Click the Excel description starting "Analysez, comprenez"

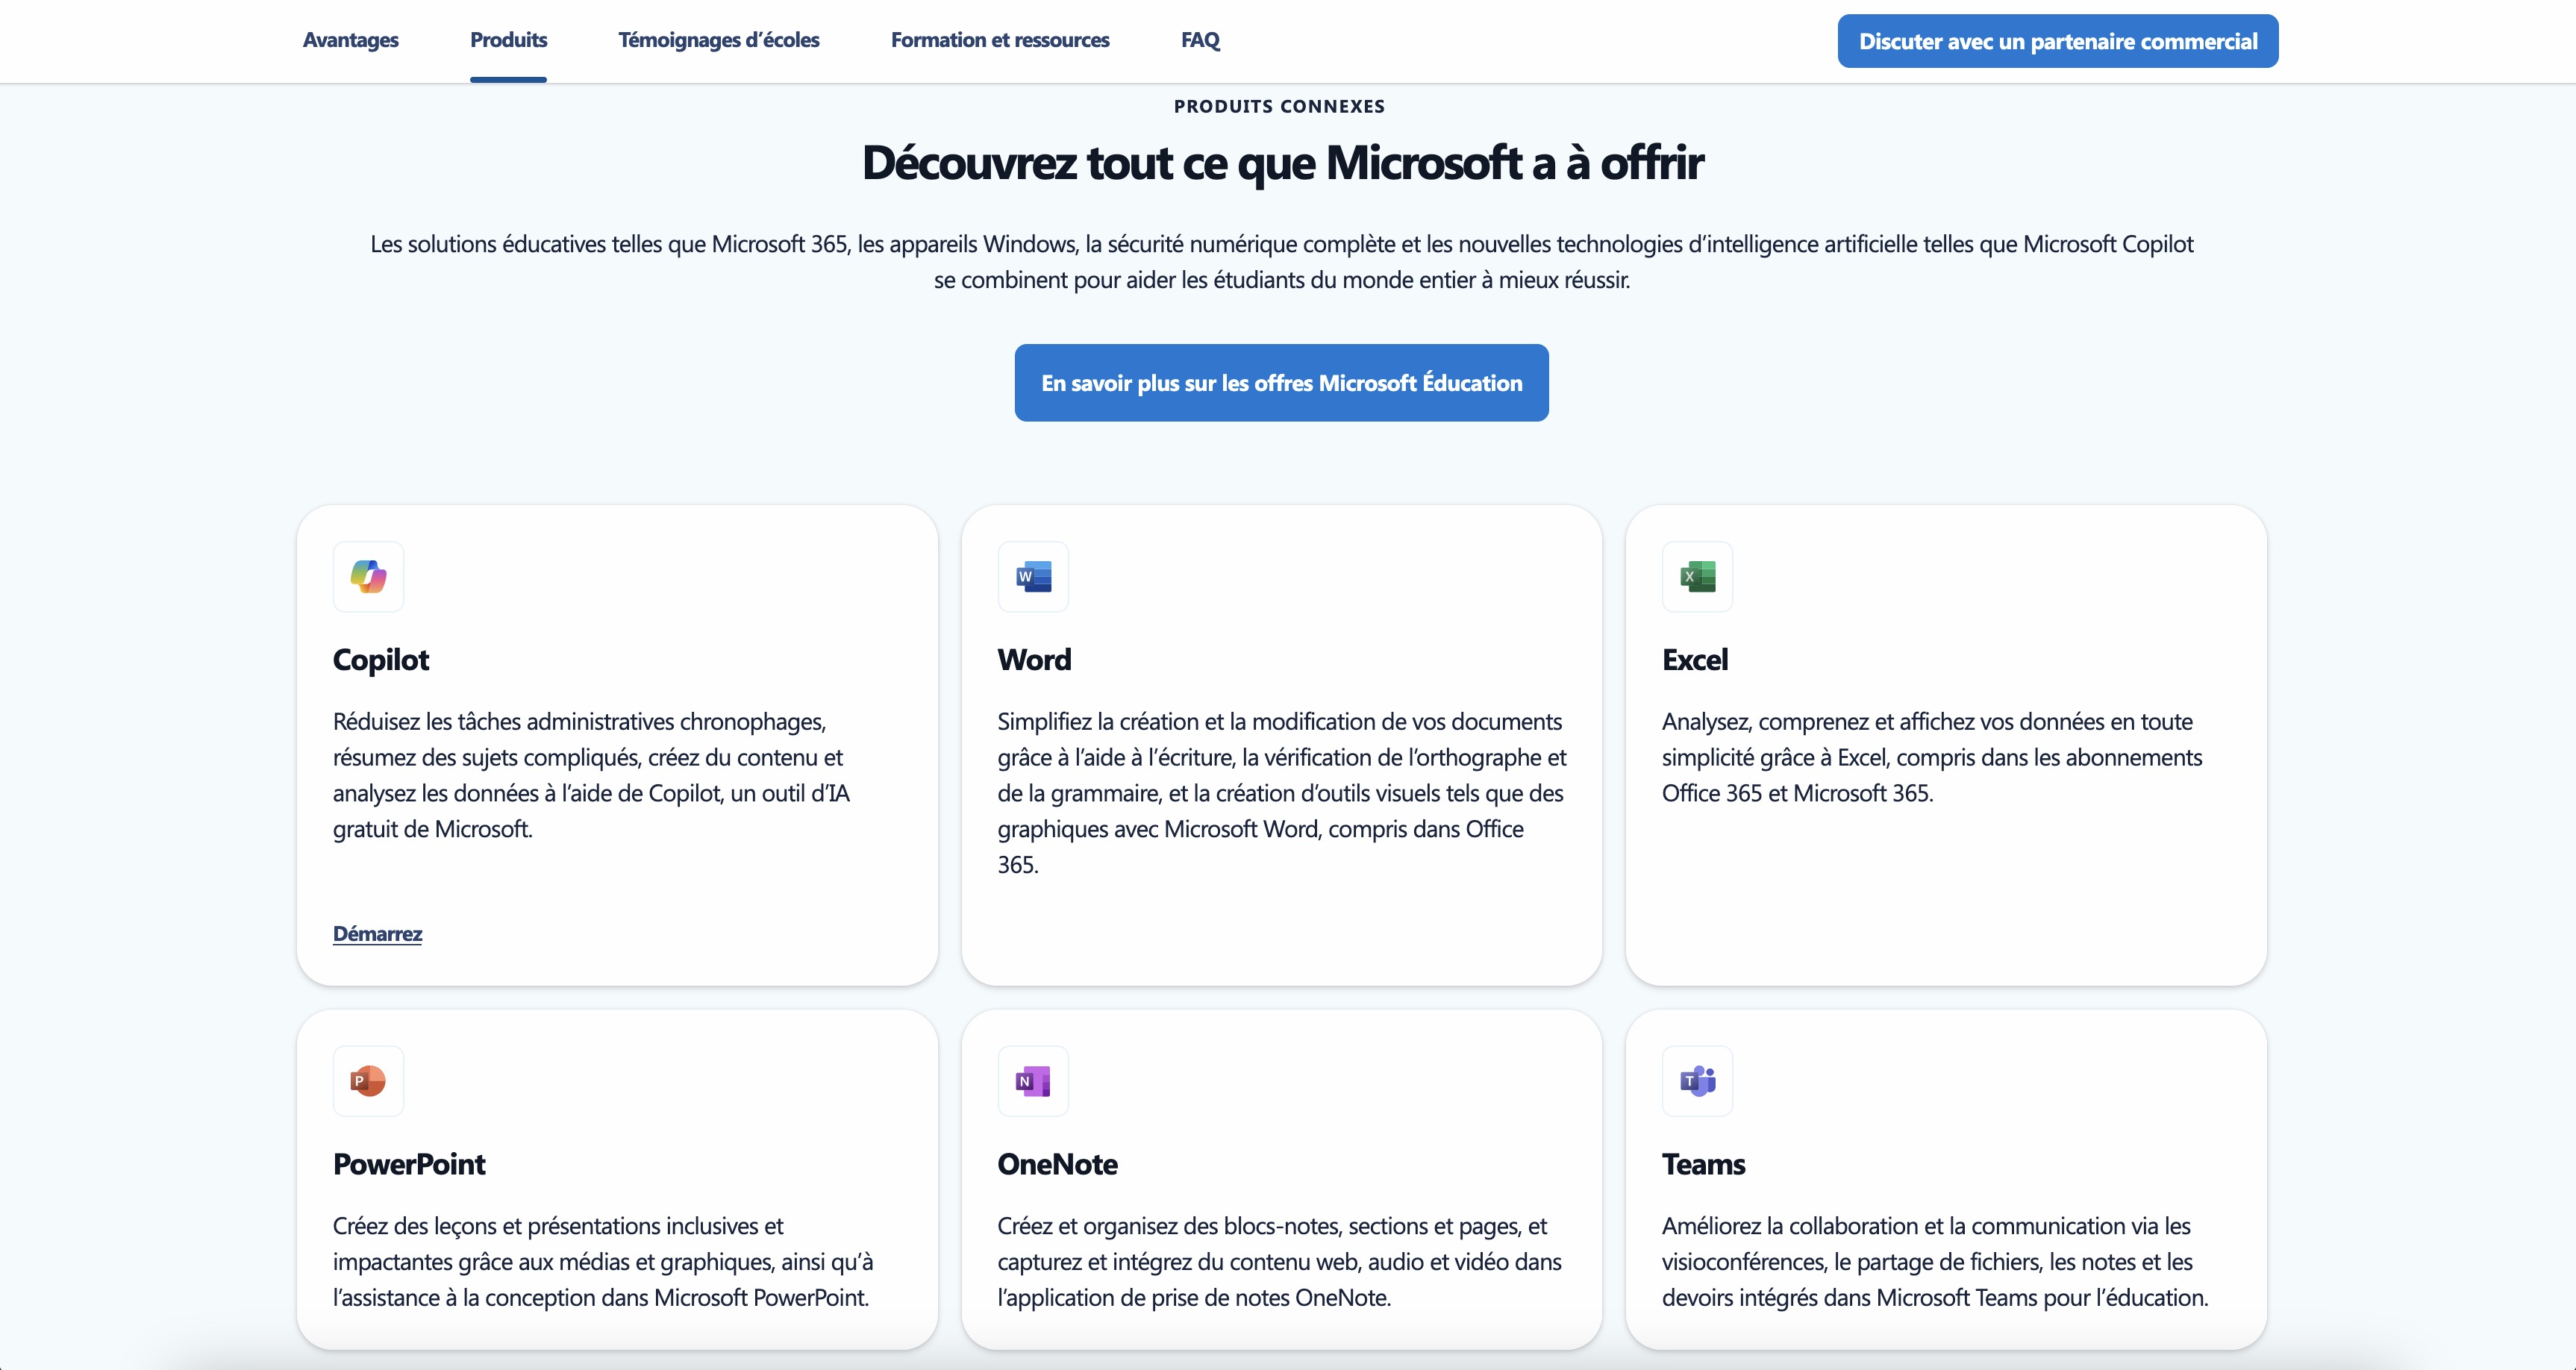tap(1932, 757)
